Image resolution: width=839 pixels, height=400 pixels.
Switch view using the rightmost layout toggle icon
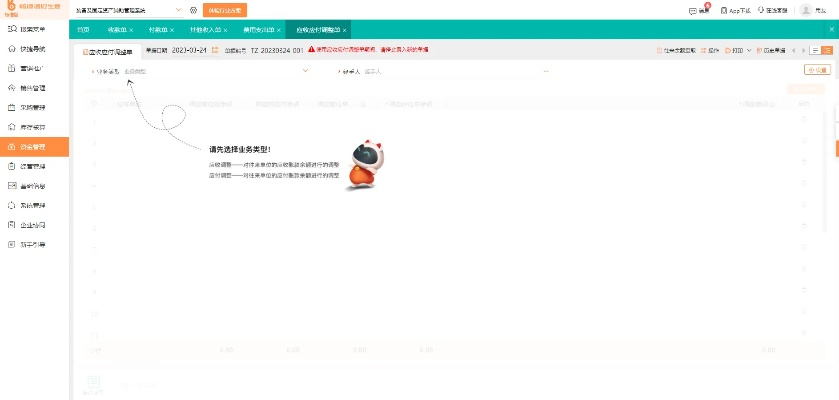coord(827,49)
